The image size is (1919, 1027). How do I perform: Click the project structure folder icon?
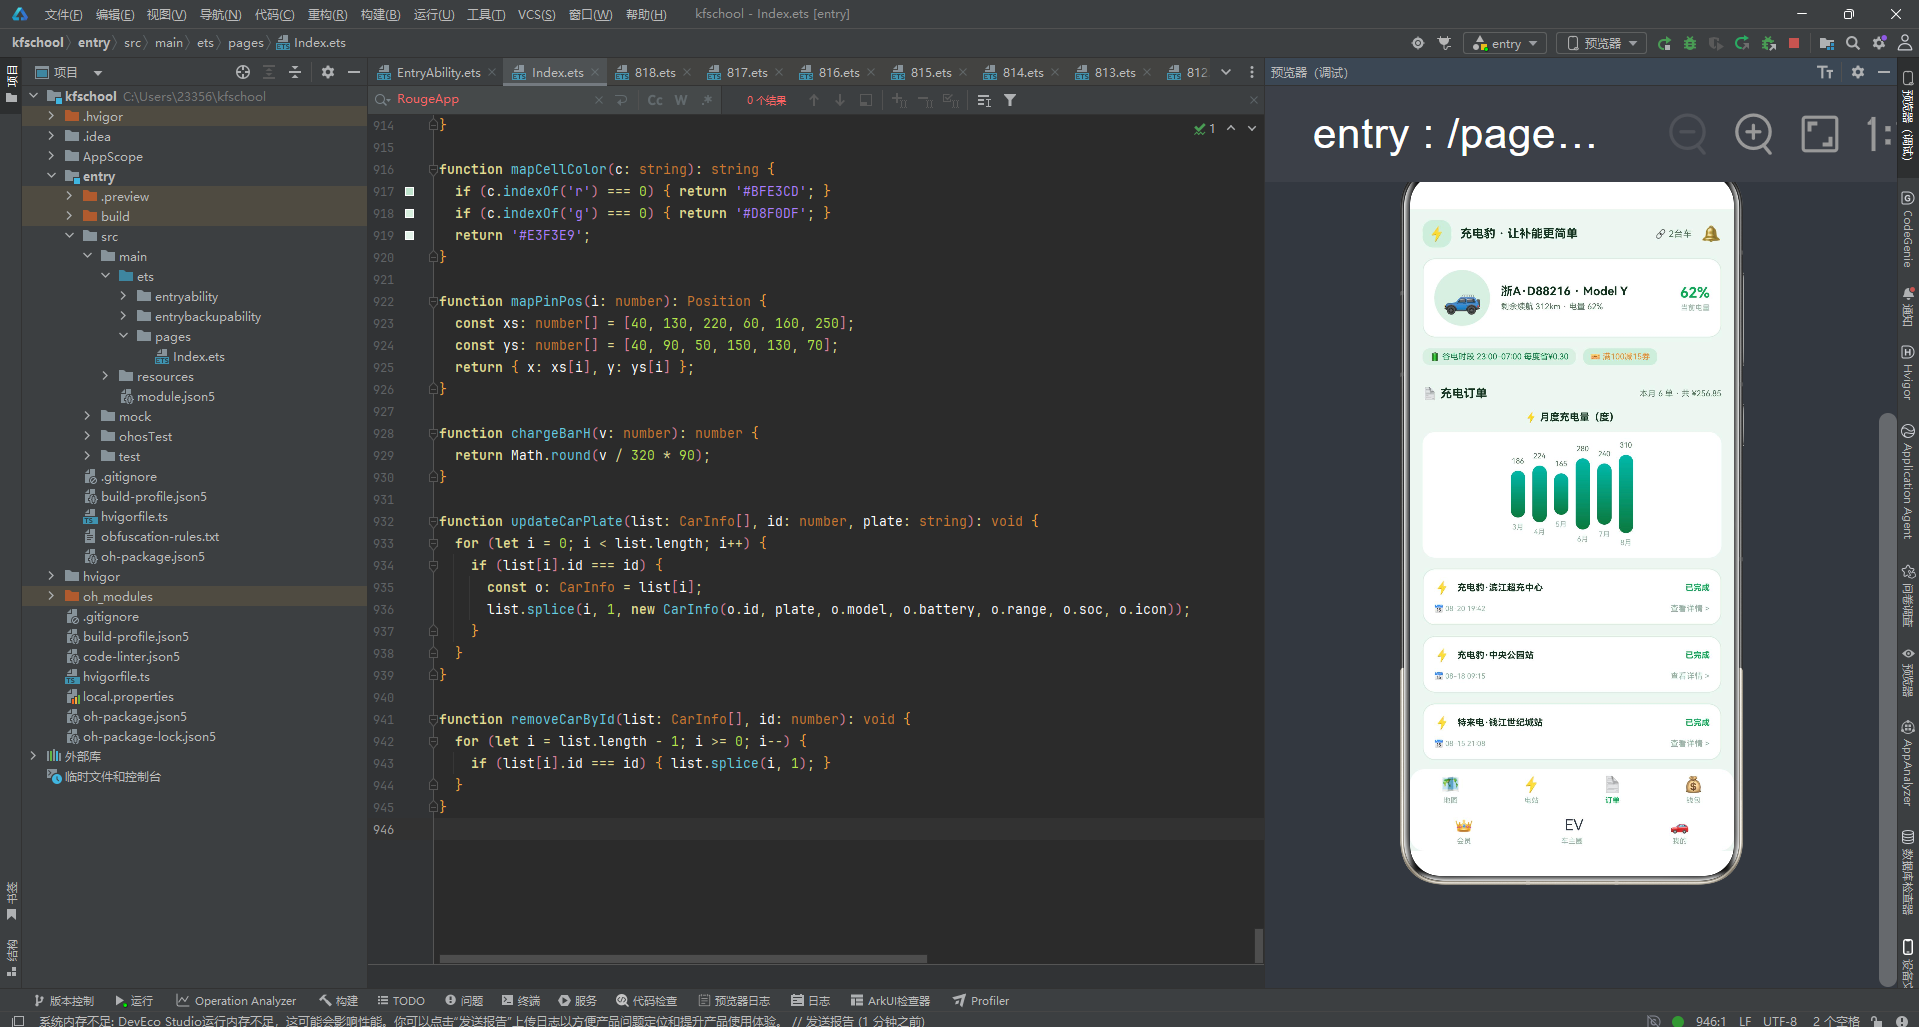click(x=1827, y=43)
